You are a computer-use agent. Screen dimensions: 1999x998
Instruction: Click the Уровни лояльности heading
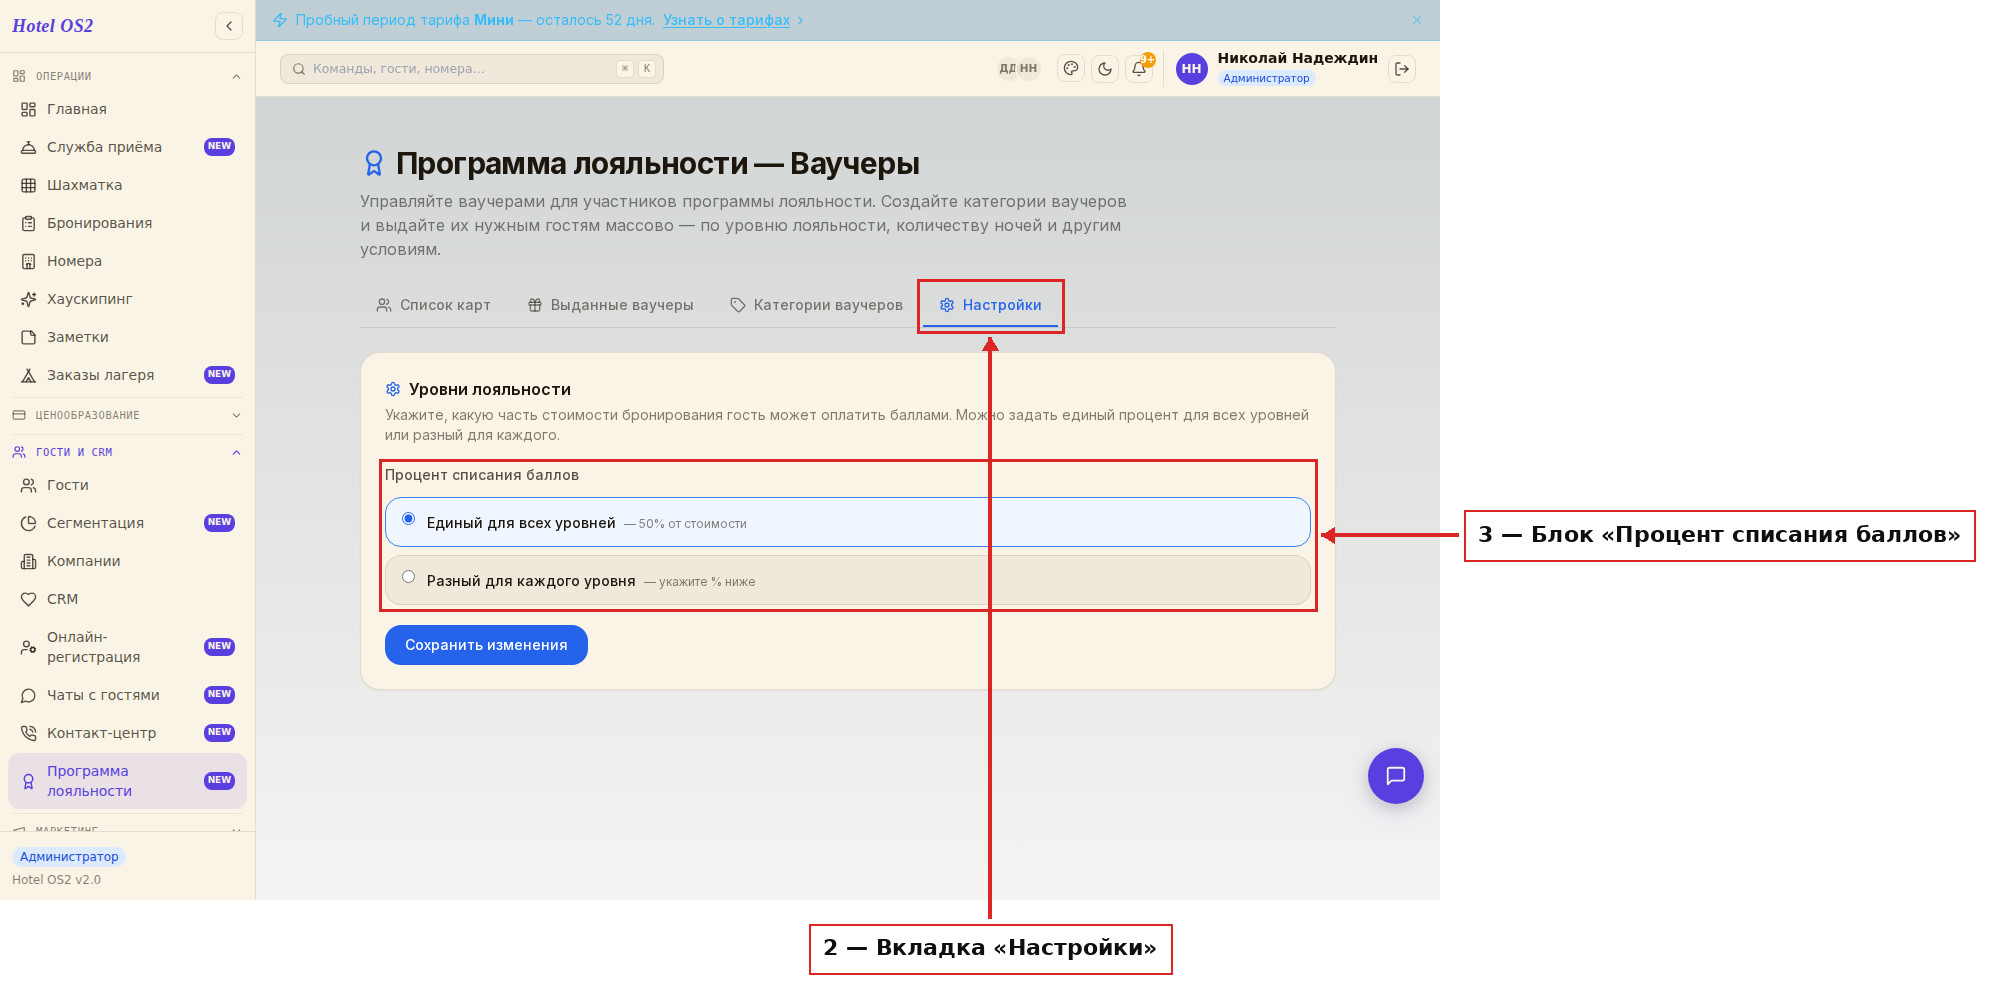490,389
